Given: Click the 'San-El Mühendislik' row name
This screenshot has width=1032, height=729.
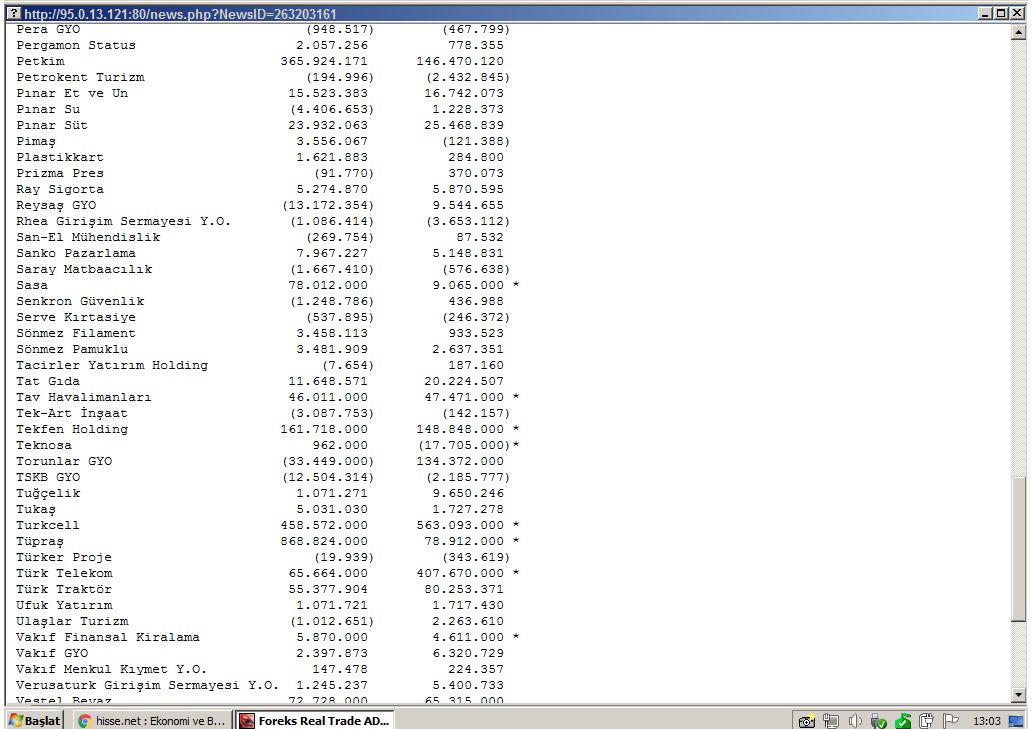Looking at the screenshot, I should pyautogui.click(x=88, y=238).
